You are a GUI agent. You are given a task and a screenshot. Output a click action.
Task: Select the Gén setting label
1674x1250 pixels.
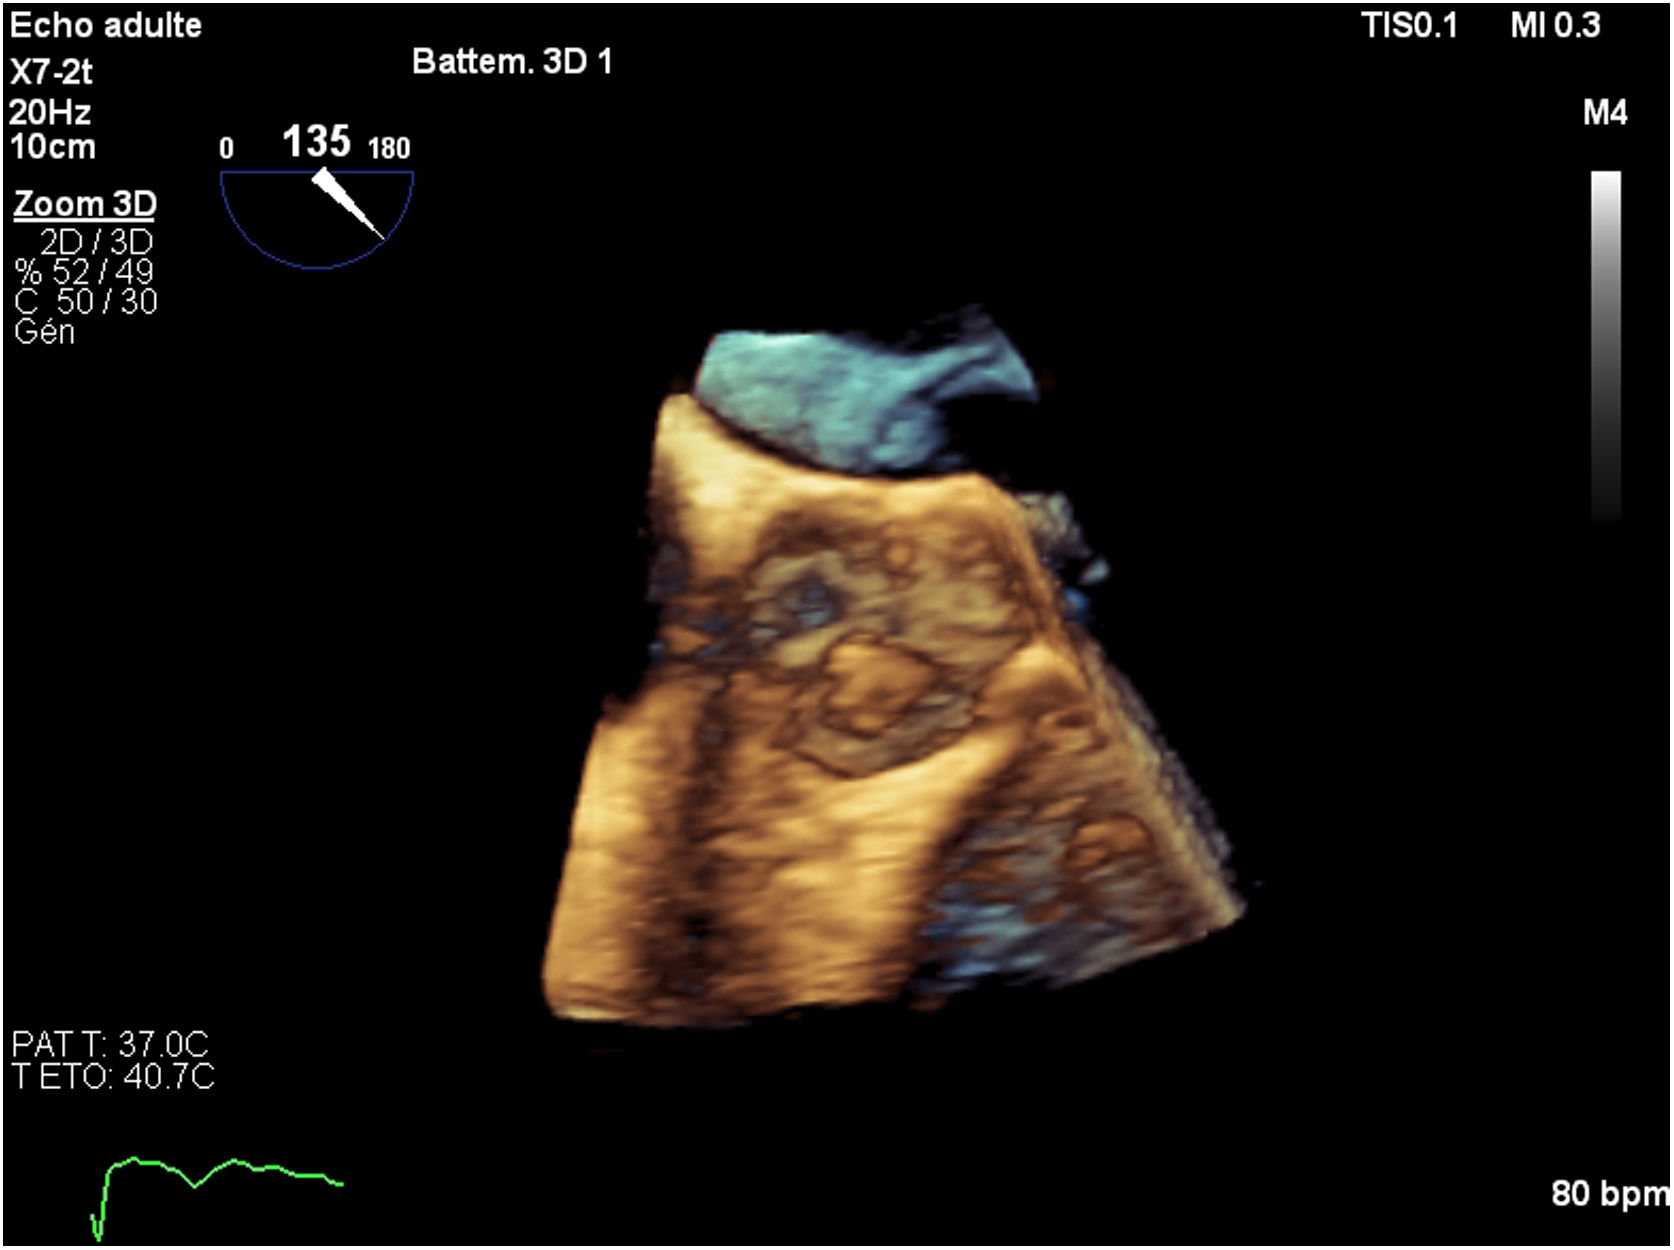45,331
